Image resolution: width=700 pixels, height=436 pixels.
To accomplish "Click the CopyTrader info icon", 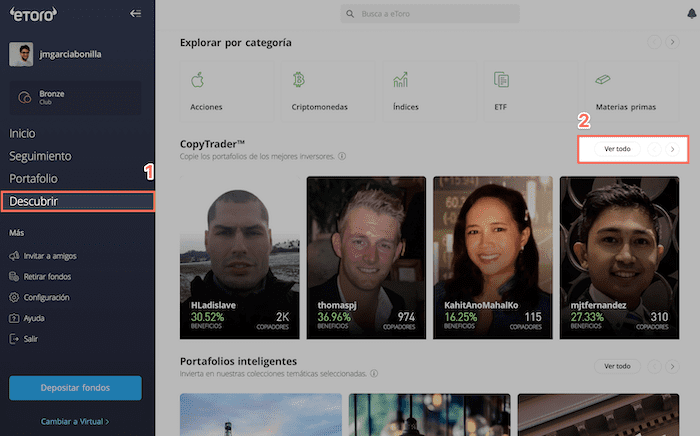I will 342,156.
